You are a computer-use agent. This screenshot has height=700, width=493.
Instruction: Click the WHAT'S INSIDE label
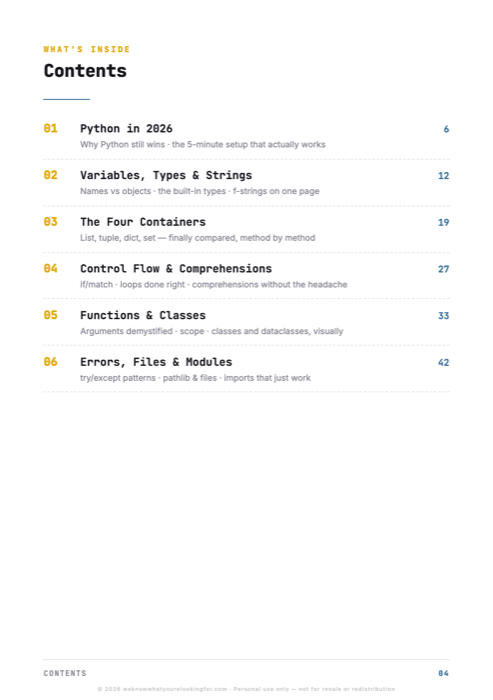click(87, 49)
